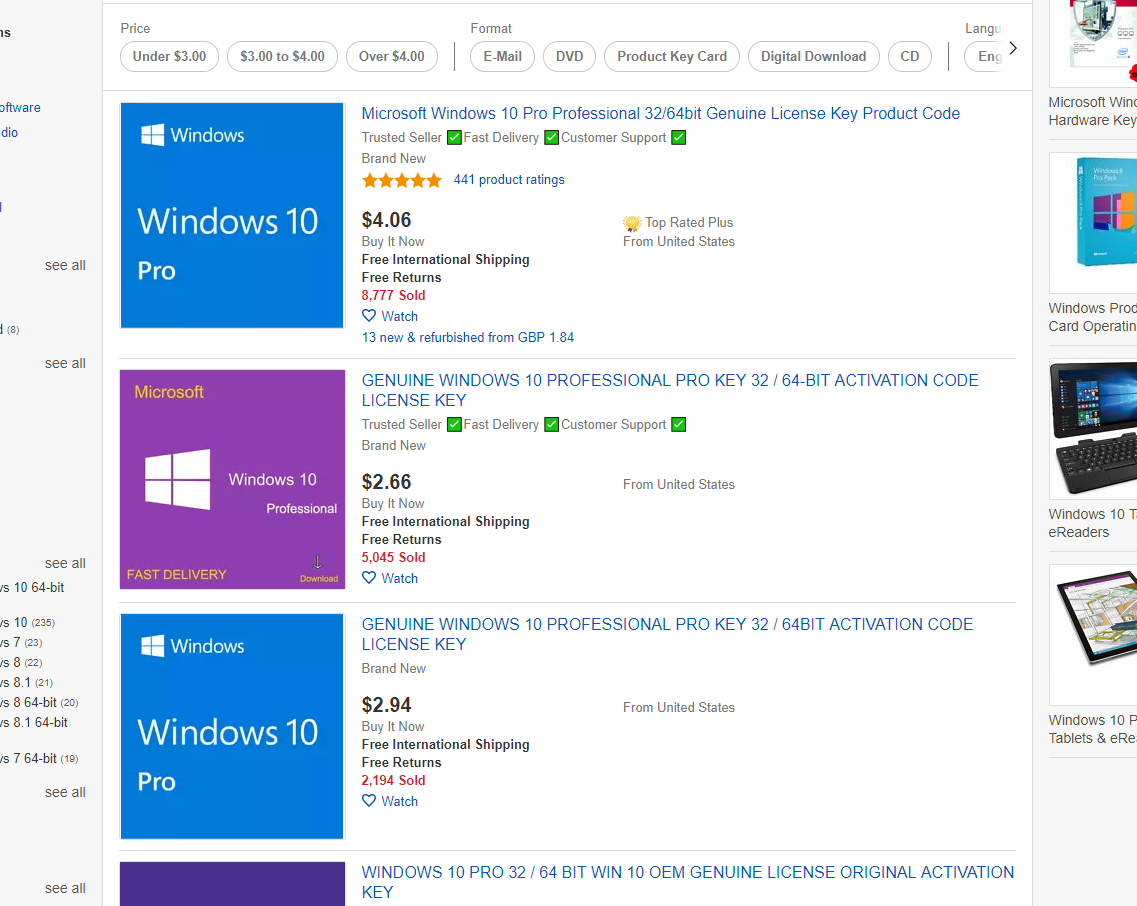Expand the first 'see all' sidebar link
This screenshot has width=1137, height=906.
point(65,266)
